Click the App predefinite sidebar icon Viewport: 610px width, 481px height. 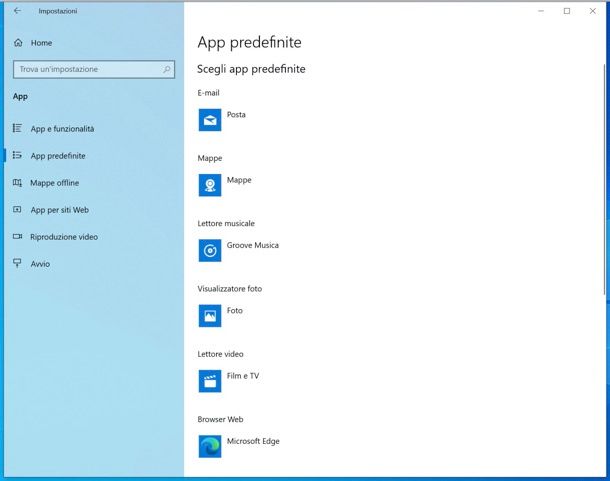17,155
